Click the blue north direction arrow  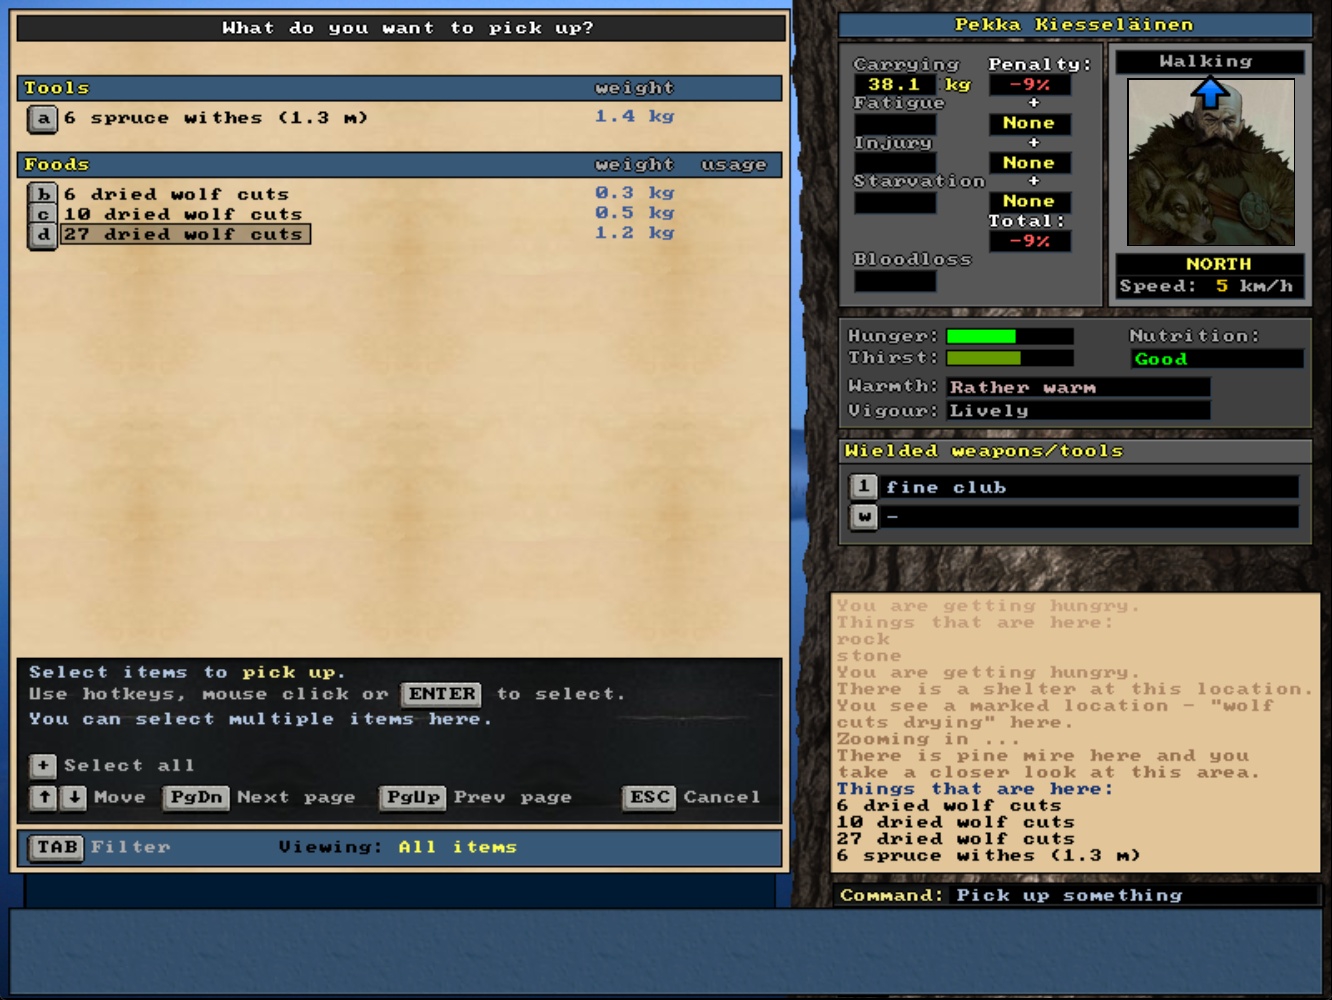1210,94
